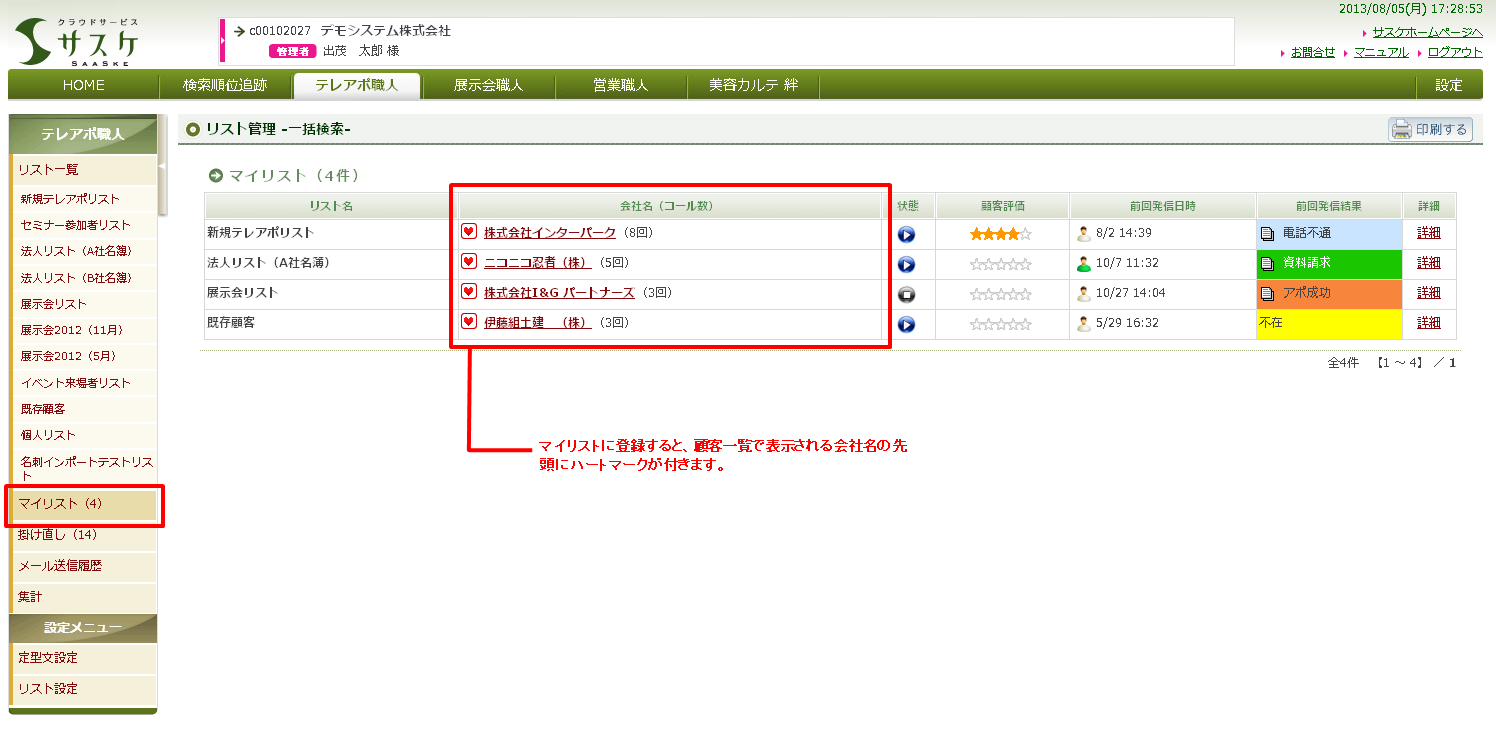Open 既存顧客 in the sidebar
Image resolution: width=1496 pixels, height=731 pixels.
tap(85, 409)
